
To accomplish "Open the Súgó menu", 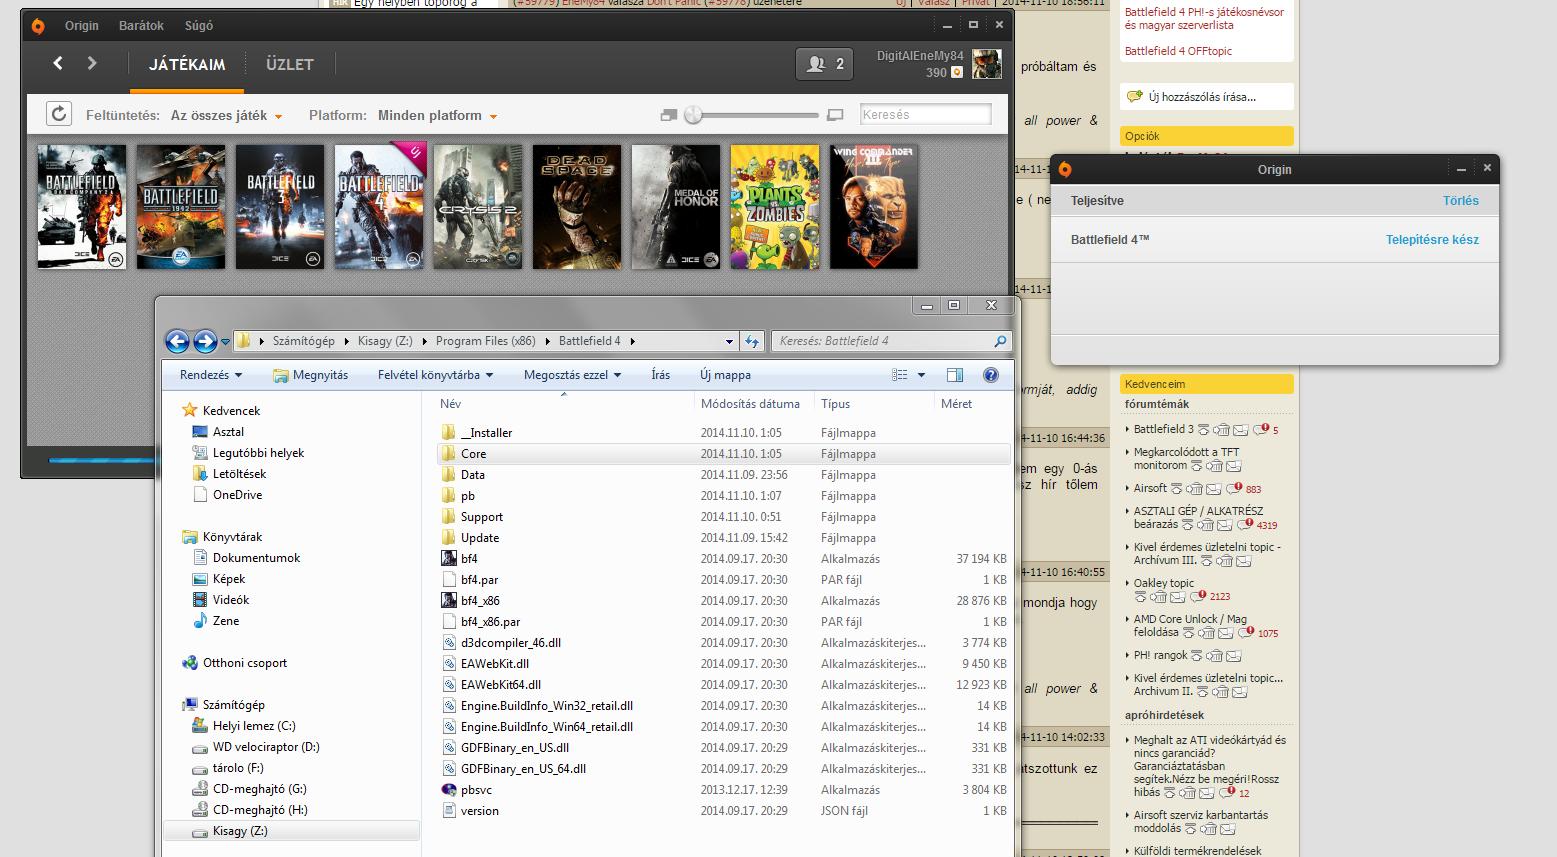I will tap(199, 26).
